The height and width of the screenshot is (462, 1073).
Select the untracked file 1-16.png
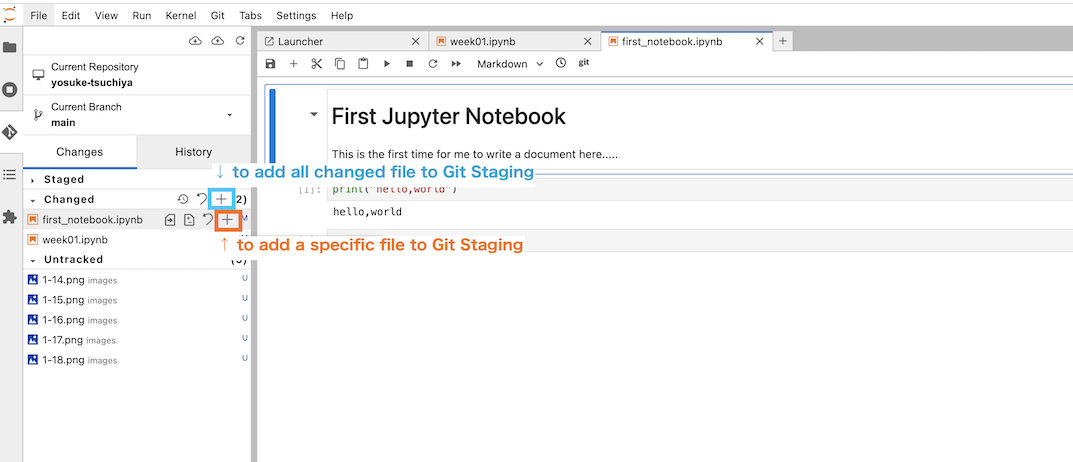tap(62, 320)
